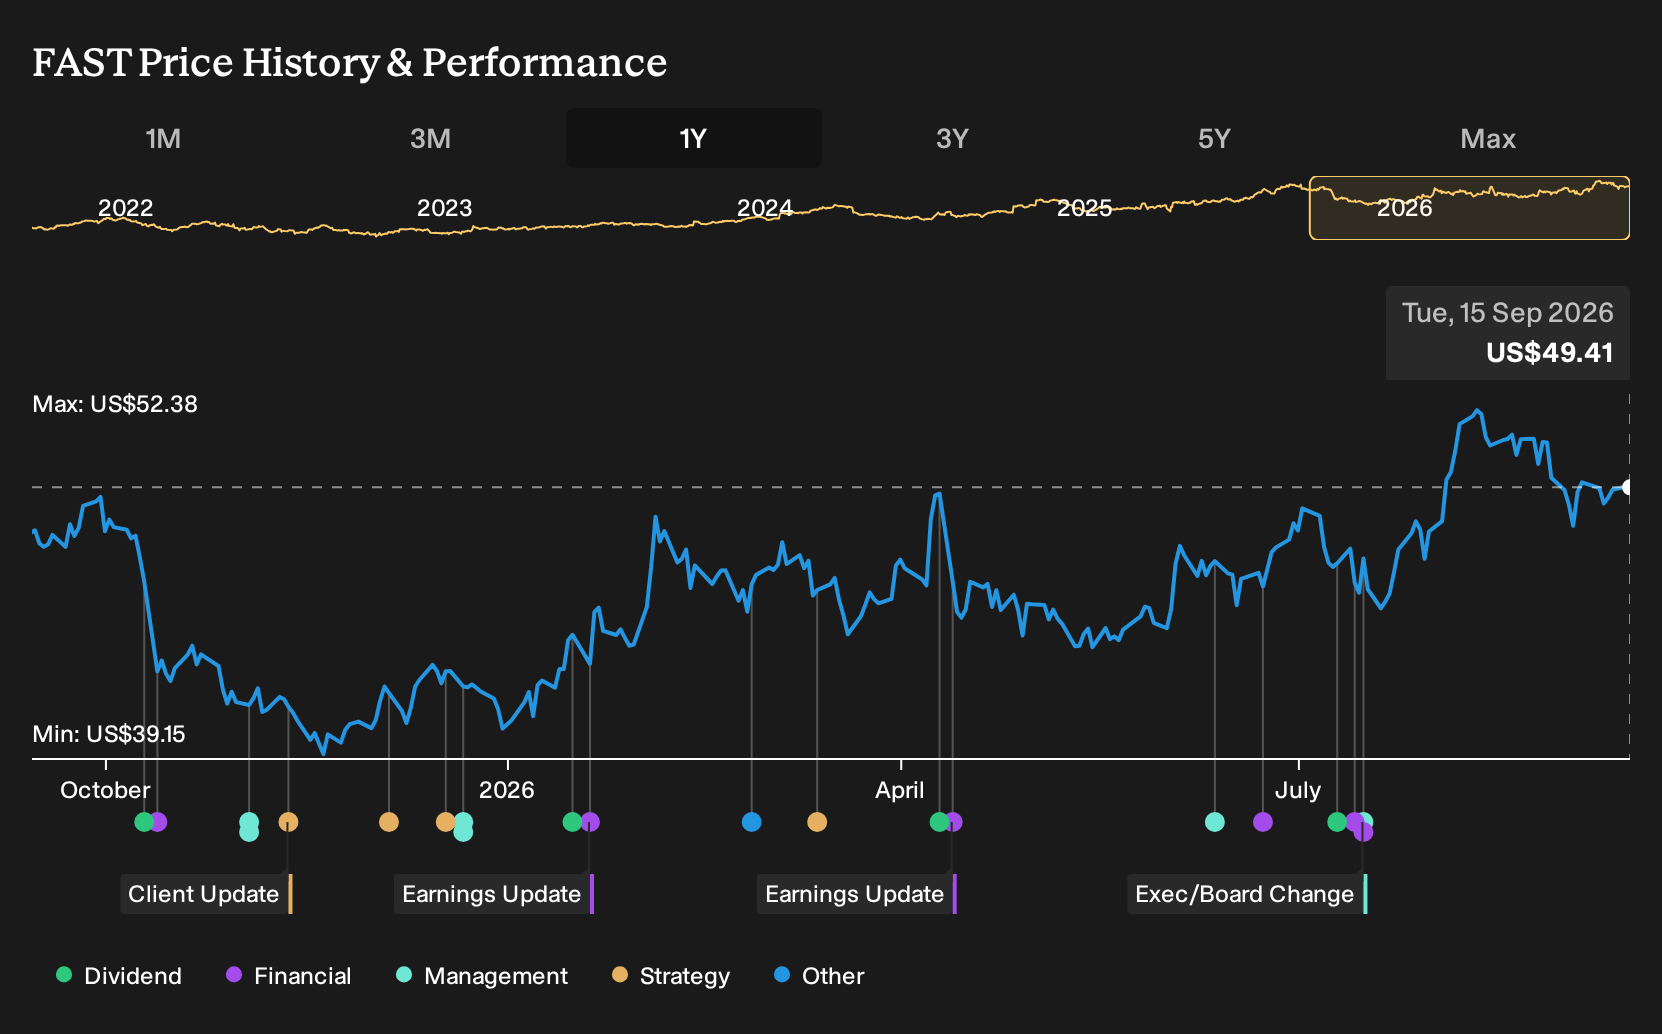The height and width of the screenshot is (1034, 1662).
Task: Toggle the Management legend filter
Action: point(481,976)
